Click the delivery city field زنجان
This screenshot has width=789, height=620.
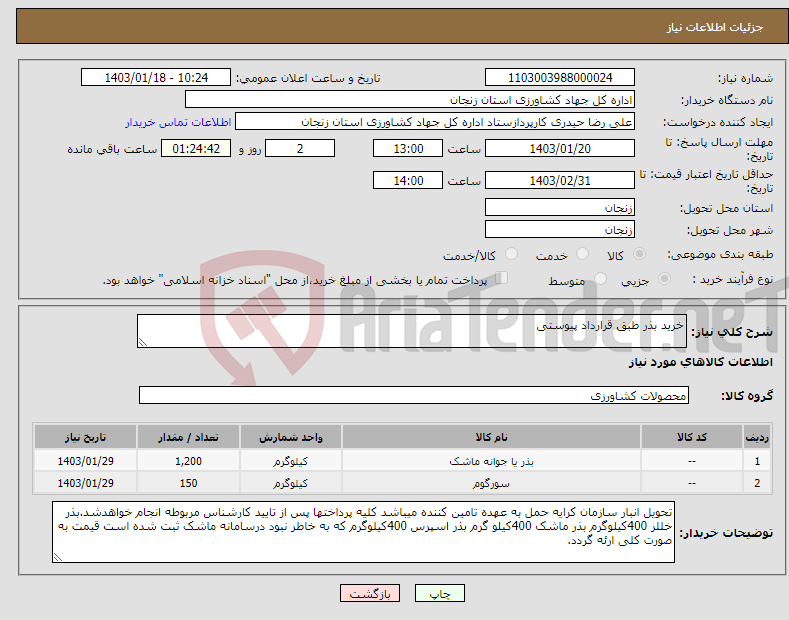coord(560,229)
